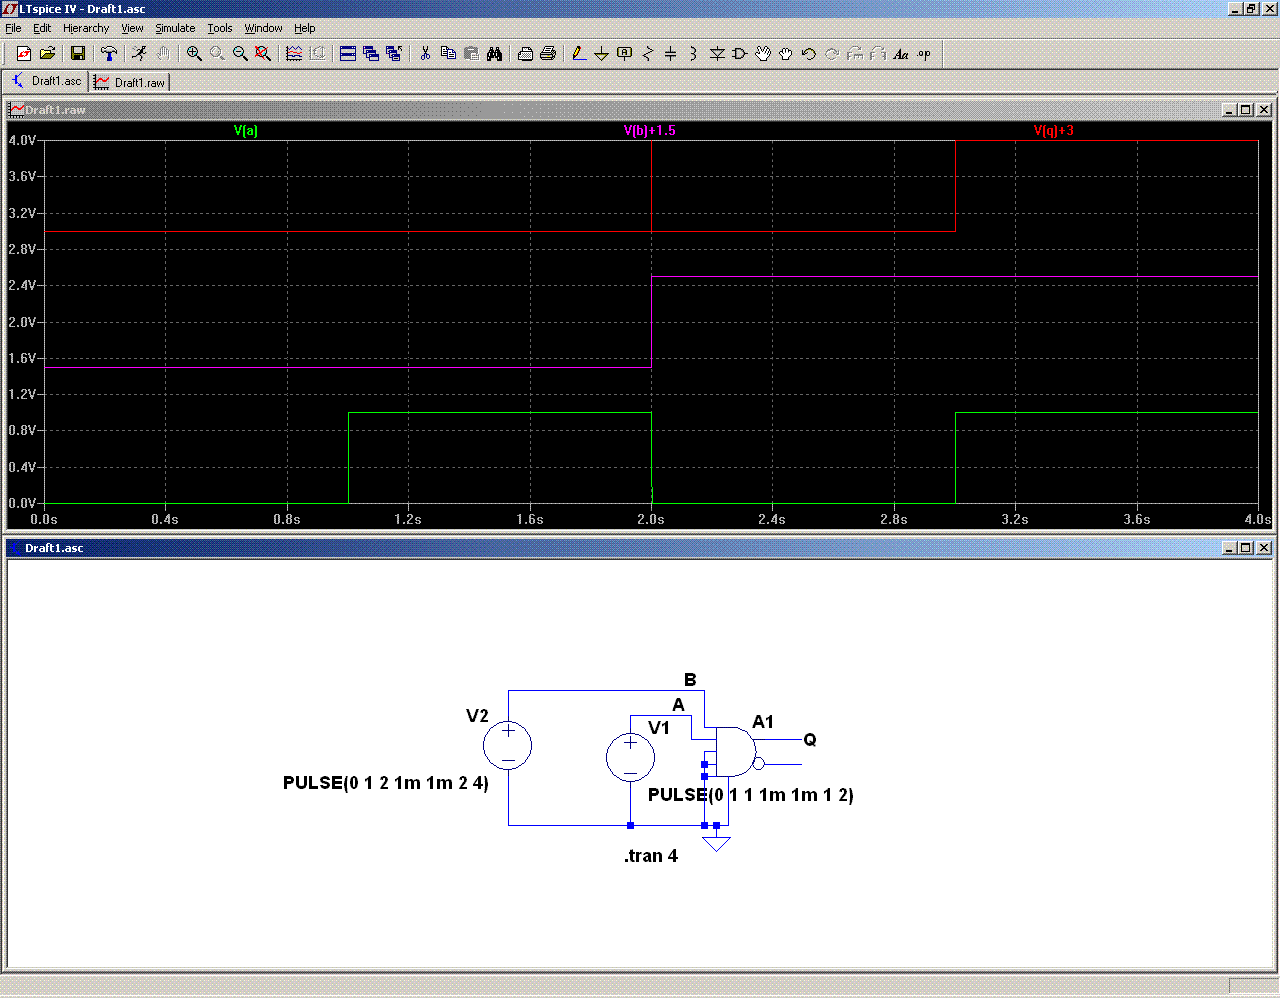The image size is (1280, 998).
Task: Click the V(b)+1.5 trace label
Action: click(x=650, y=131)
